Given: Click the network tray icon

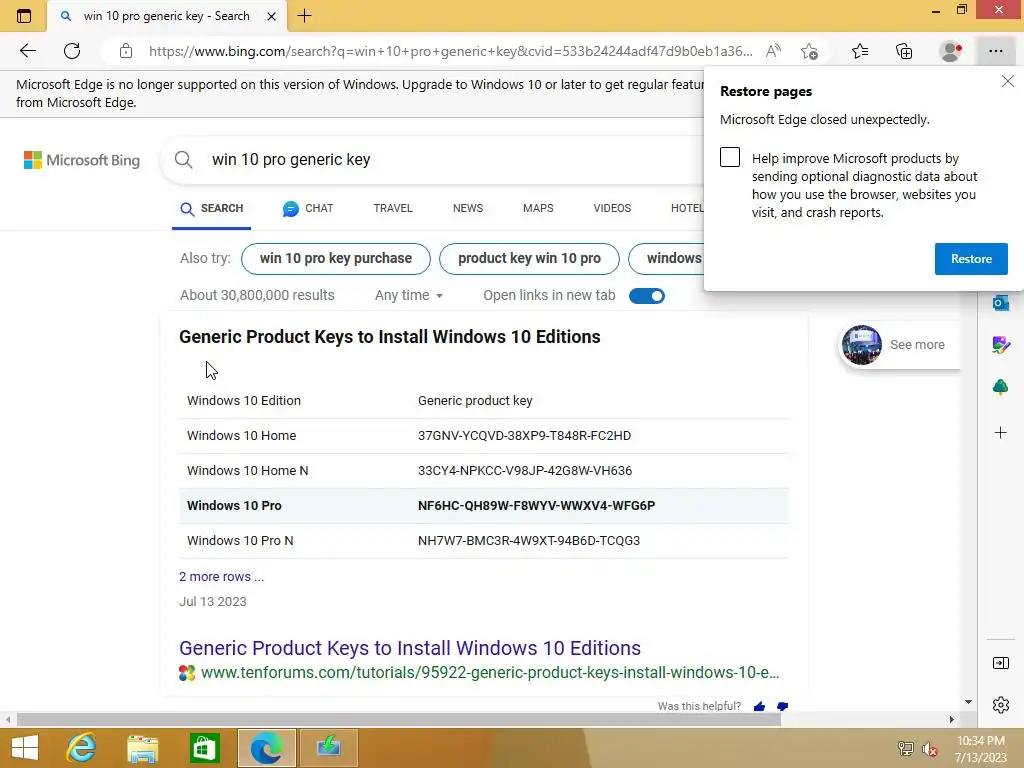Looking at the screenshot, I should tap(905, 749).
